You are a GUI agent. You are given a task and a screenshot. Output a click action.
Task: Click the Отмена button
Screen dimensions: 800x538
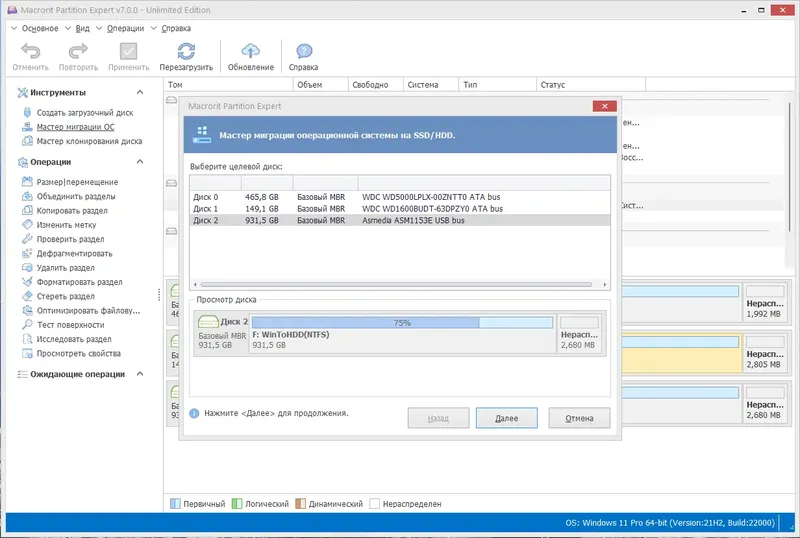(x=579, y=418)
